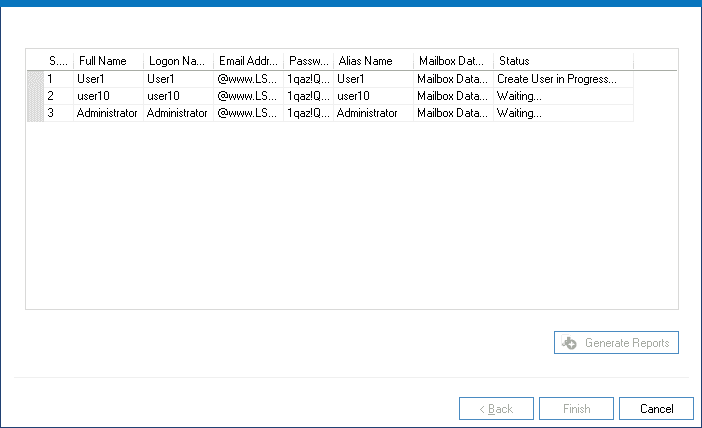Click the password cell in user10 row
Viewport: 702px width, 428px height.
tap(308, 96)
